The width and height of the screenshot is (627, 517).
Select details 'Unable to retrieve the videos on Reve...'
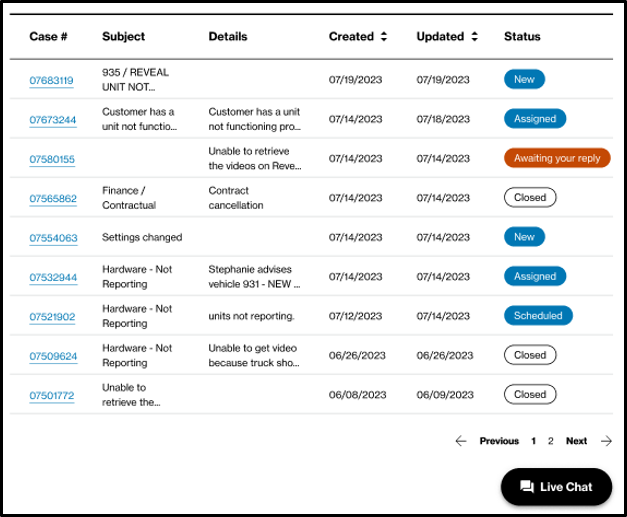pos(255,158)
